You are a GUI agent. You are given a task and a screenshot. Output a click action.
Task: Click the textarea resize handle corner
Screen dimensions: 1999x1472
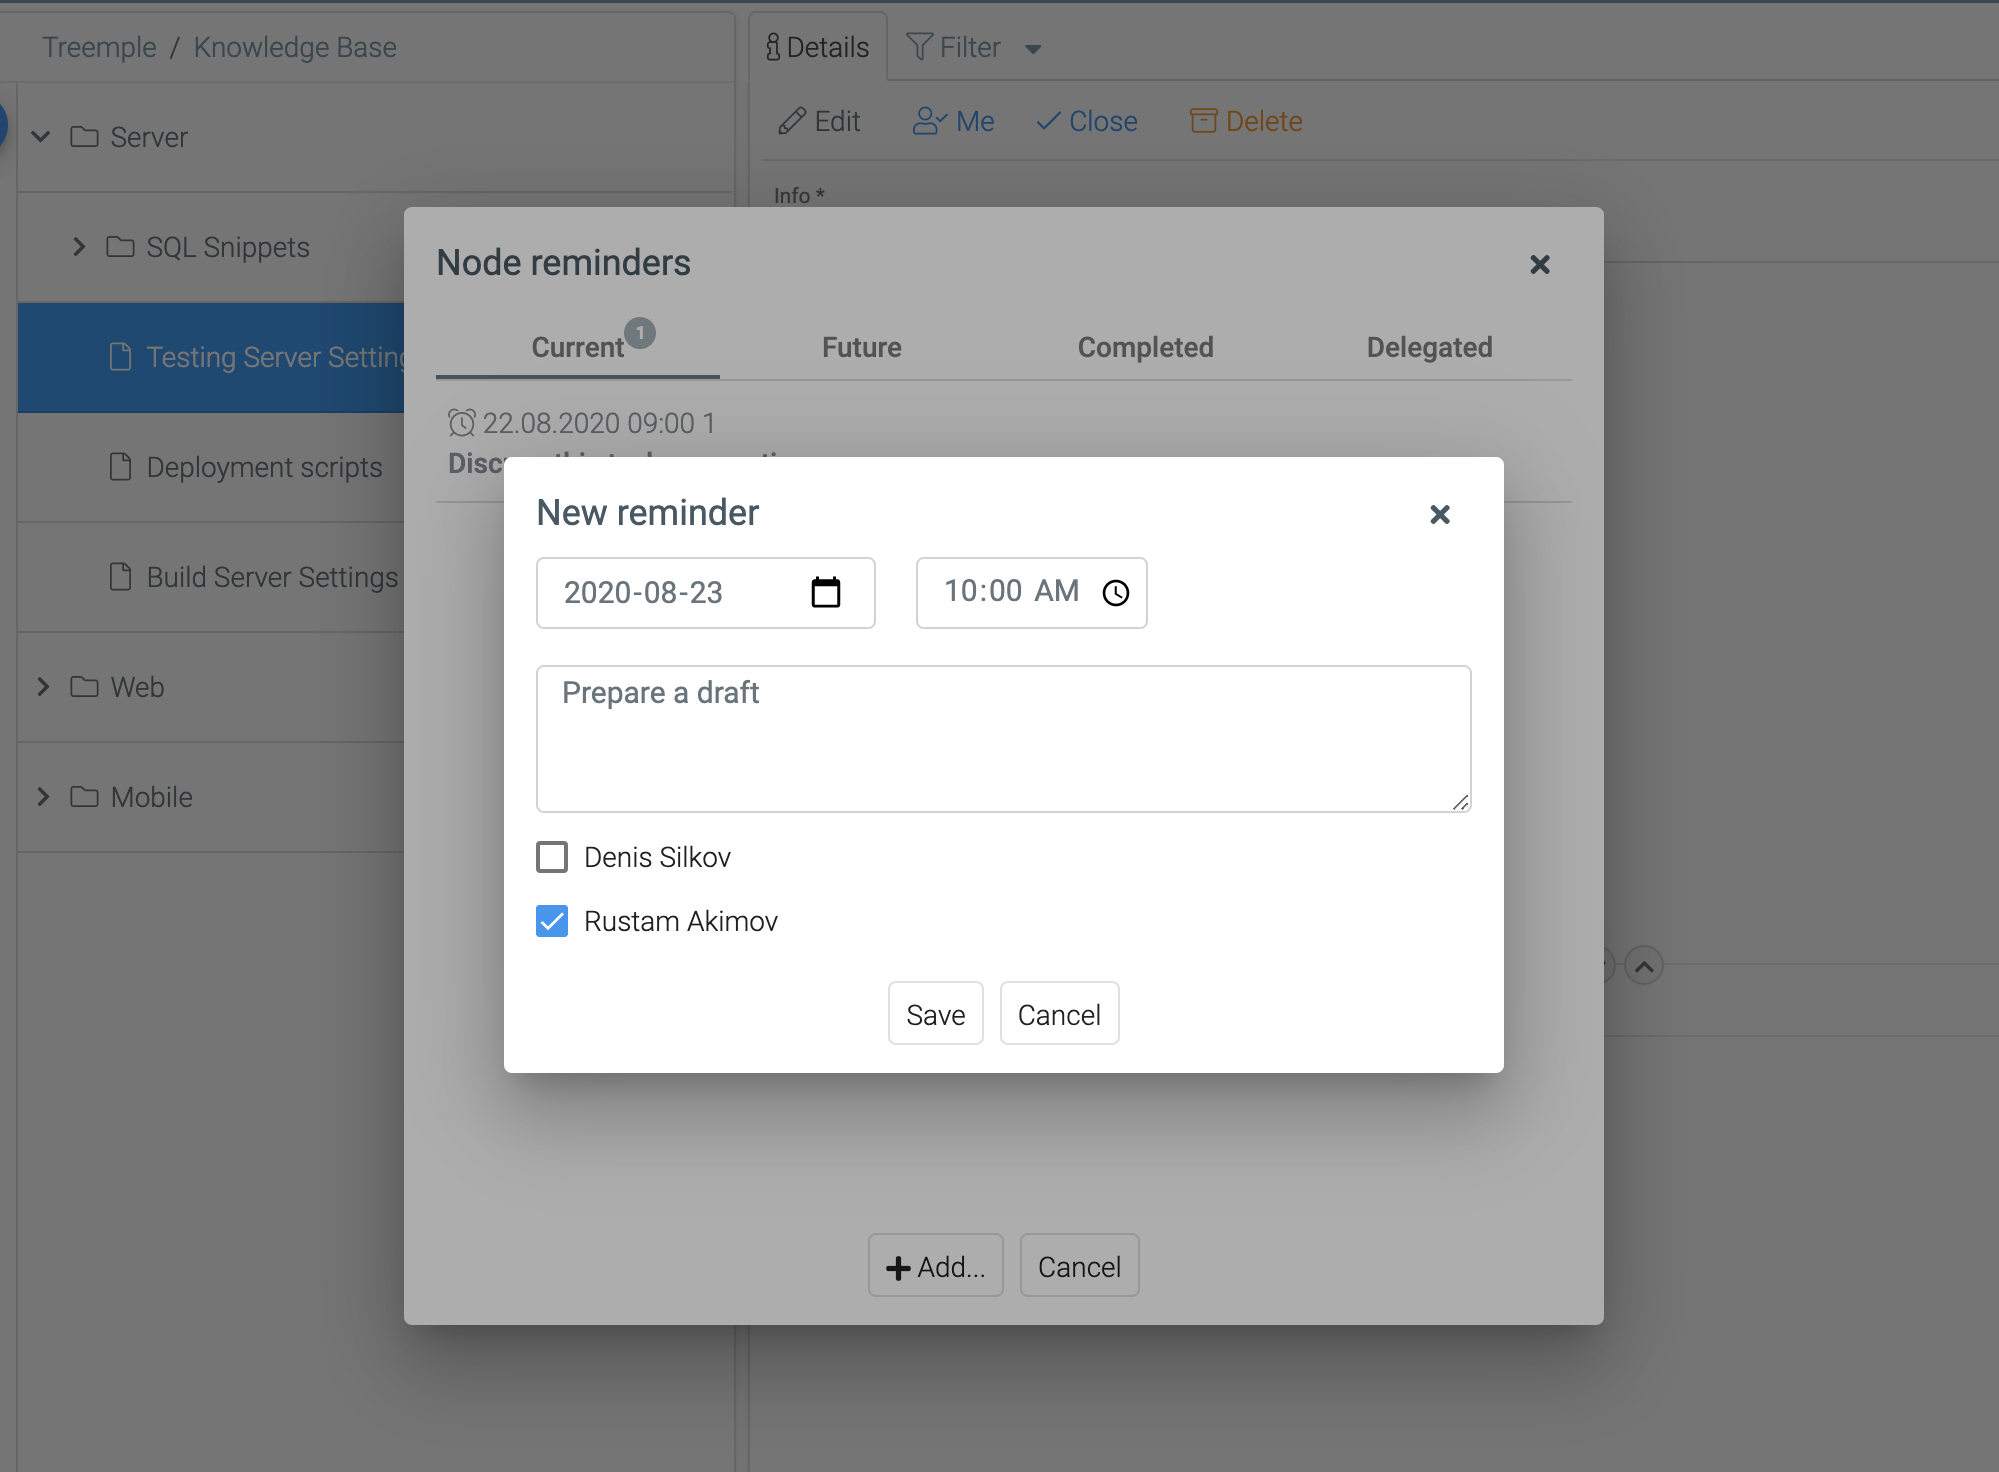(1460, 802)
